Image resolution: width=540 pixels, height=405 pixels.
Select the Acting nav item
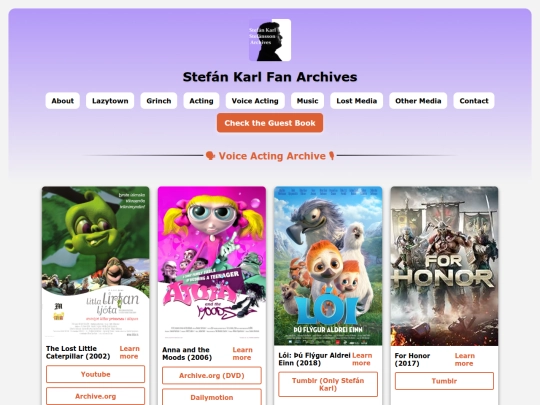click(201, 101)
